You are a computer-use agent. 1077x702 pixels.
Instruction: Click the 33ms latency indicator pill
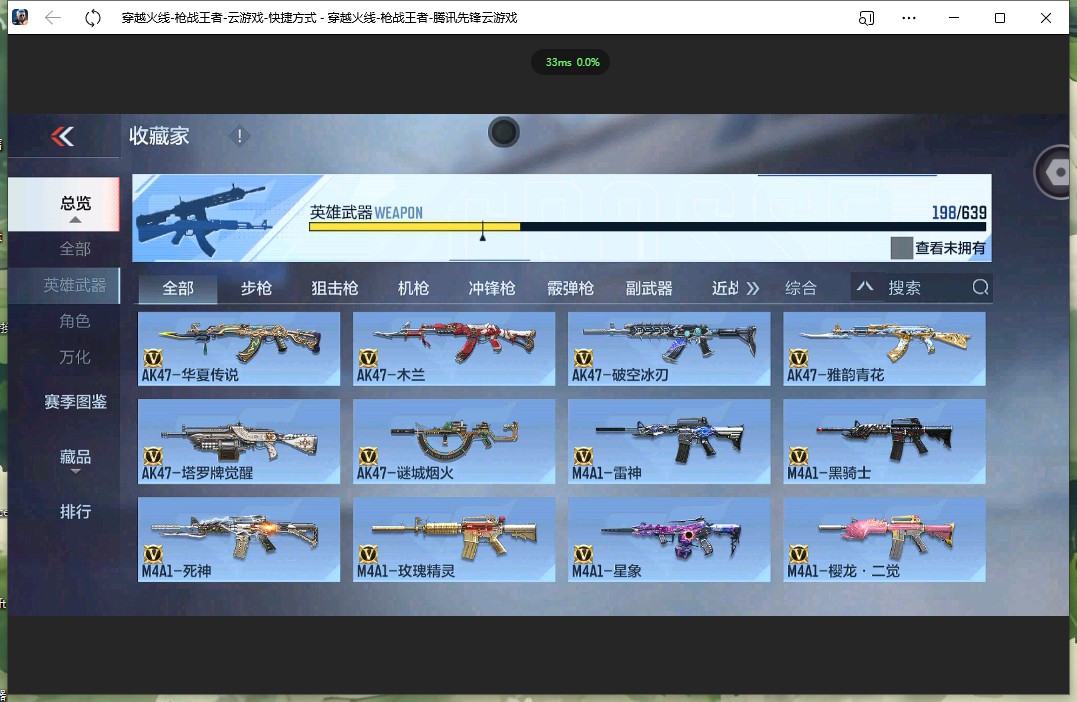[571, 62]
